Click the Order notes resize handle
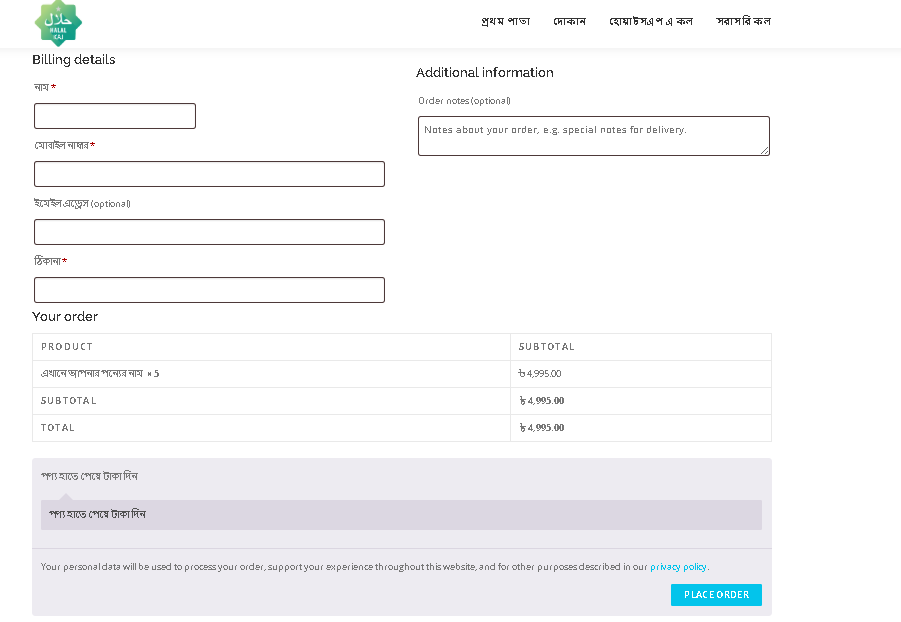The width and height of the screenshot is (901, 622). [x=765, y=151]
